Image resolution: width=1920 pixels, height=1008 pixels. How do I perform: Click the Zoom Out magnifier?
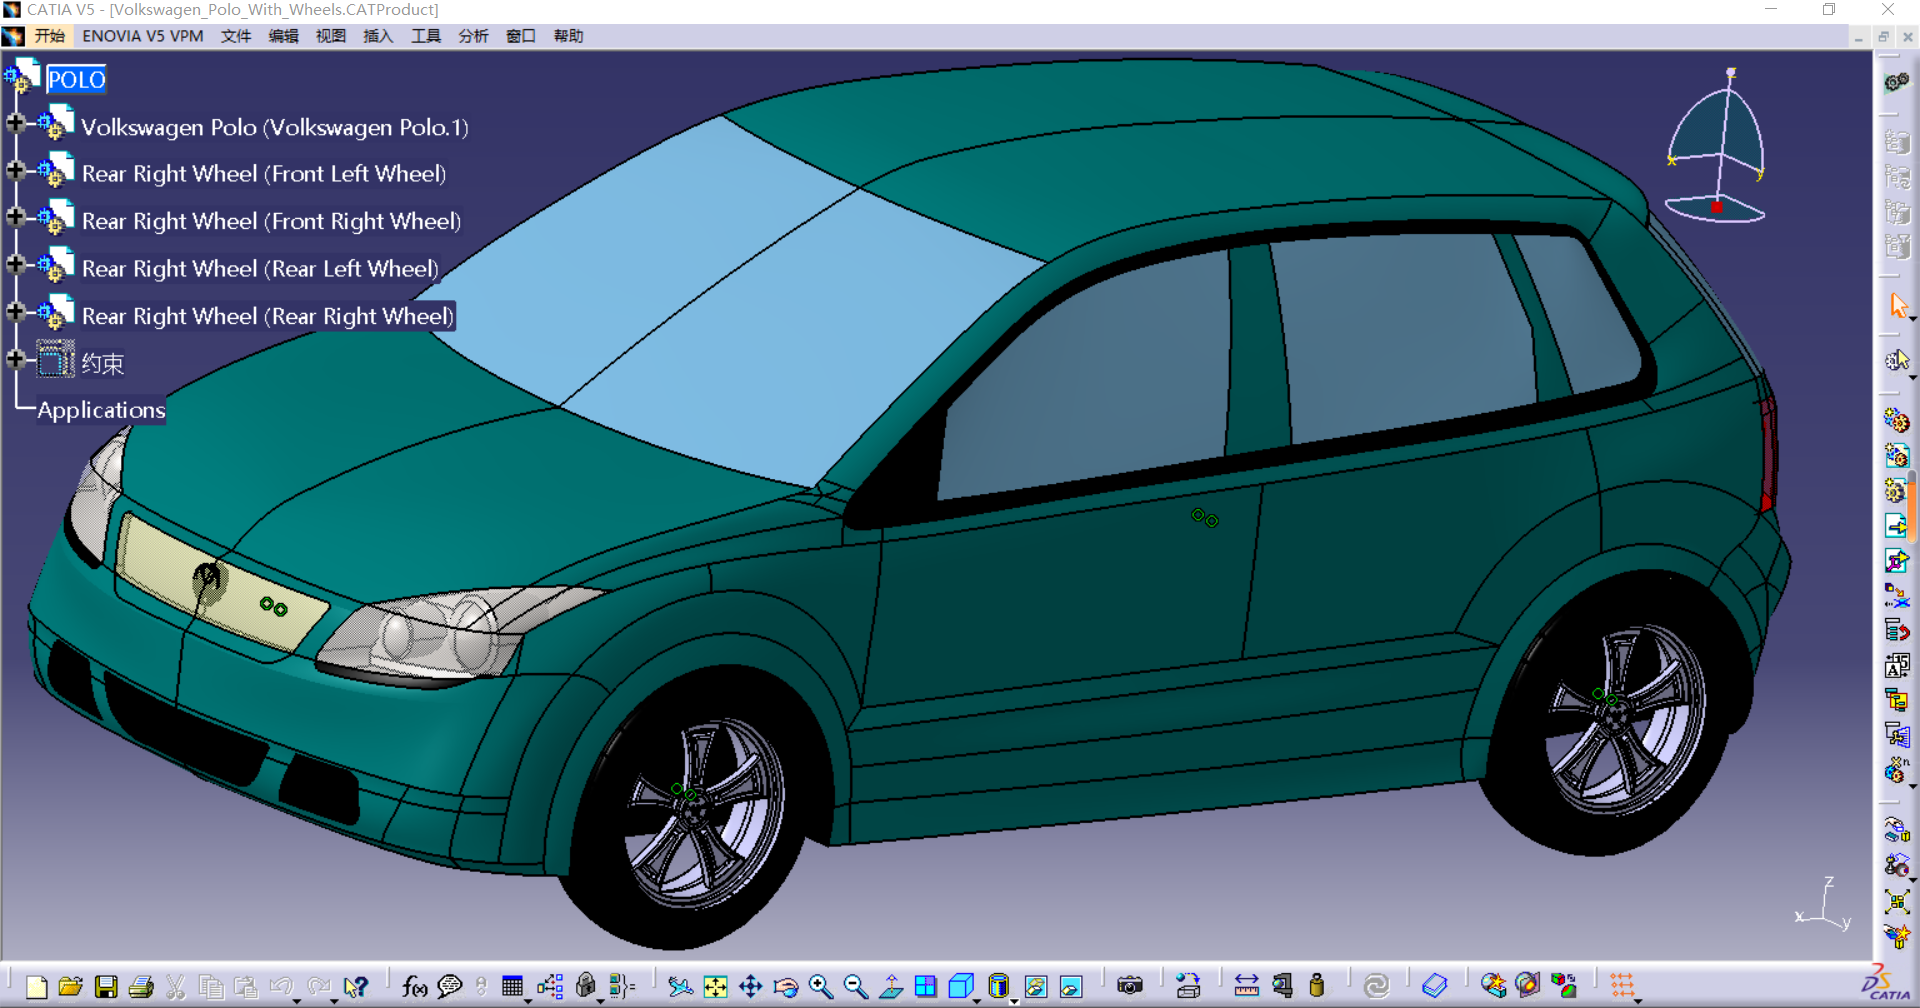(x=856, y=987)
